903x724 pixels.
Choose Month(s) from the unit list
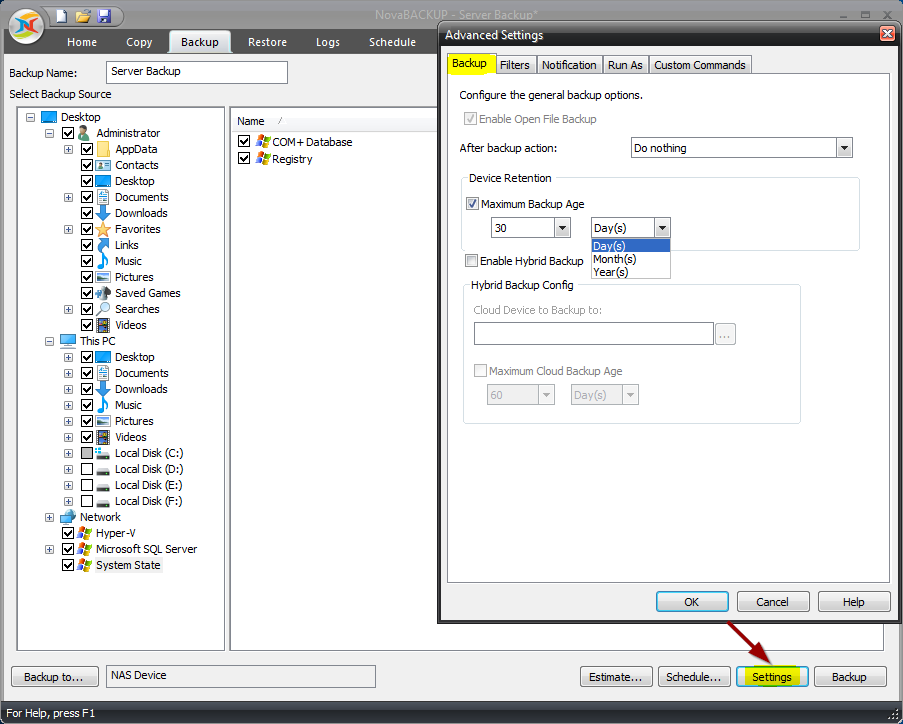coord(631,259)
